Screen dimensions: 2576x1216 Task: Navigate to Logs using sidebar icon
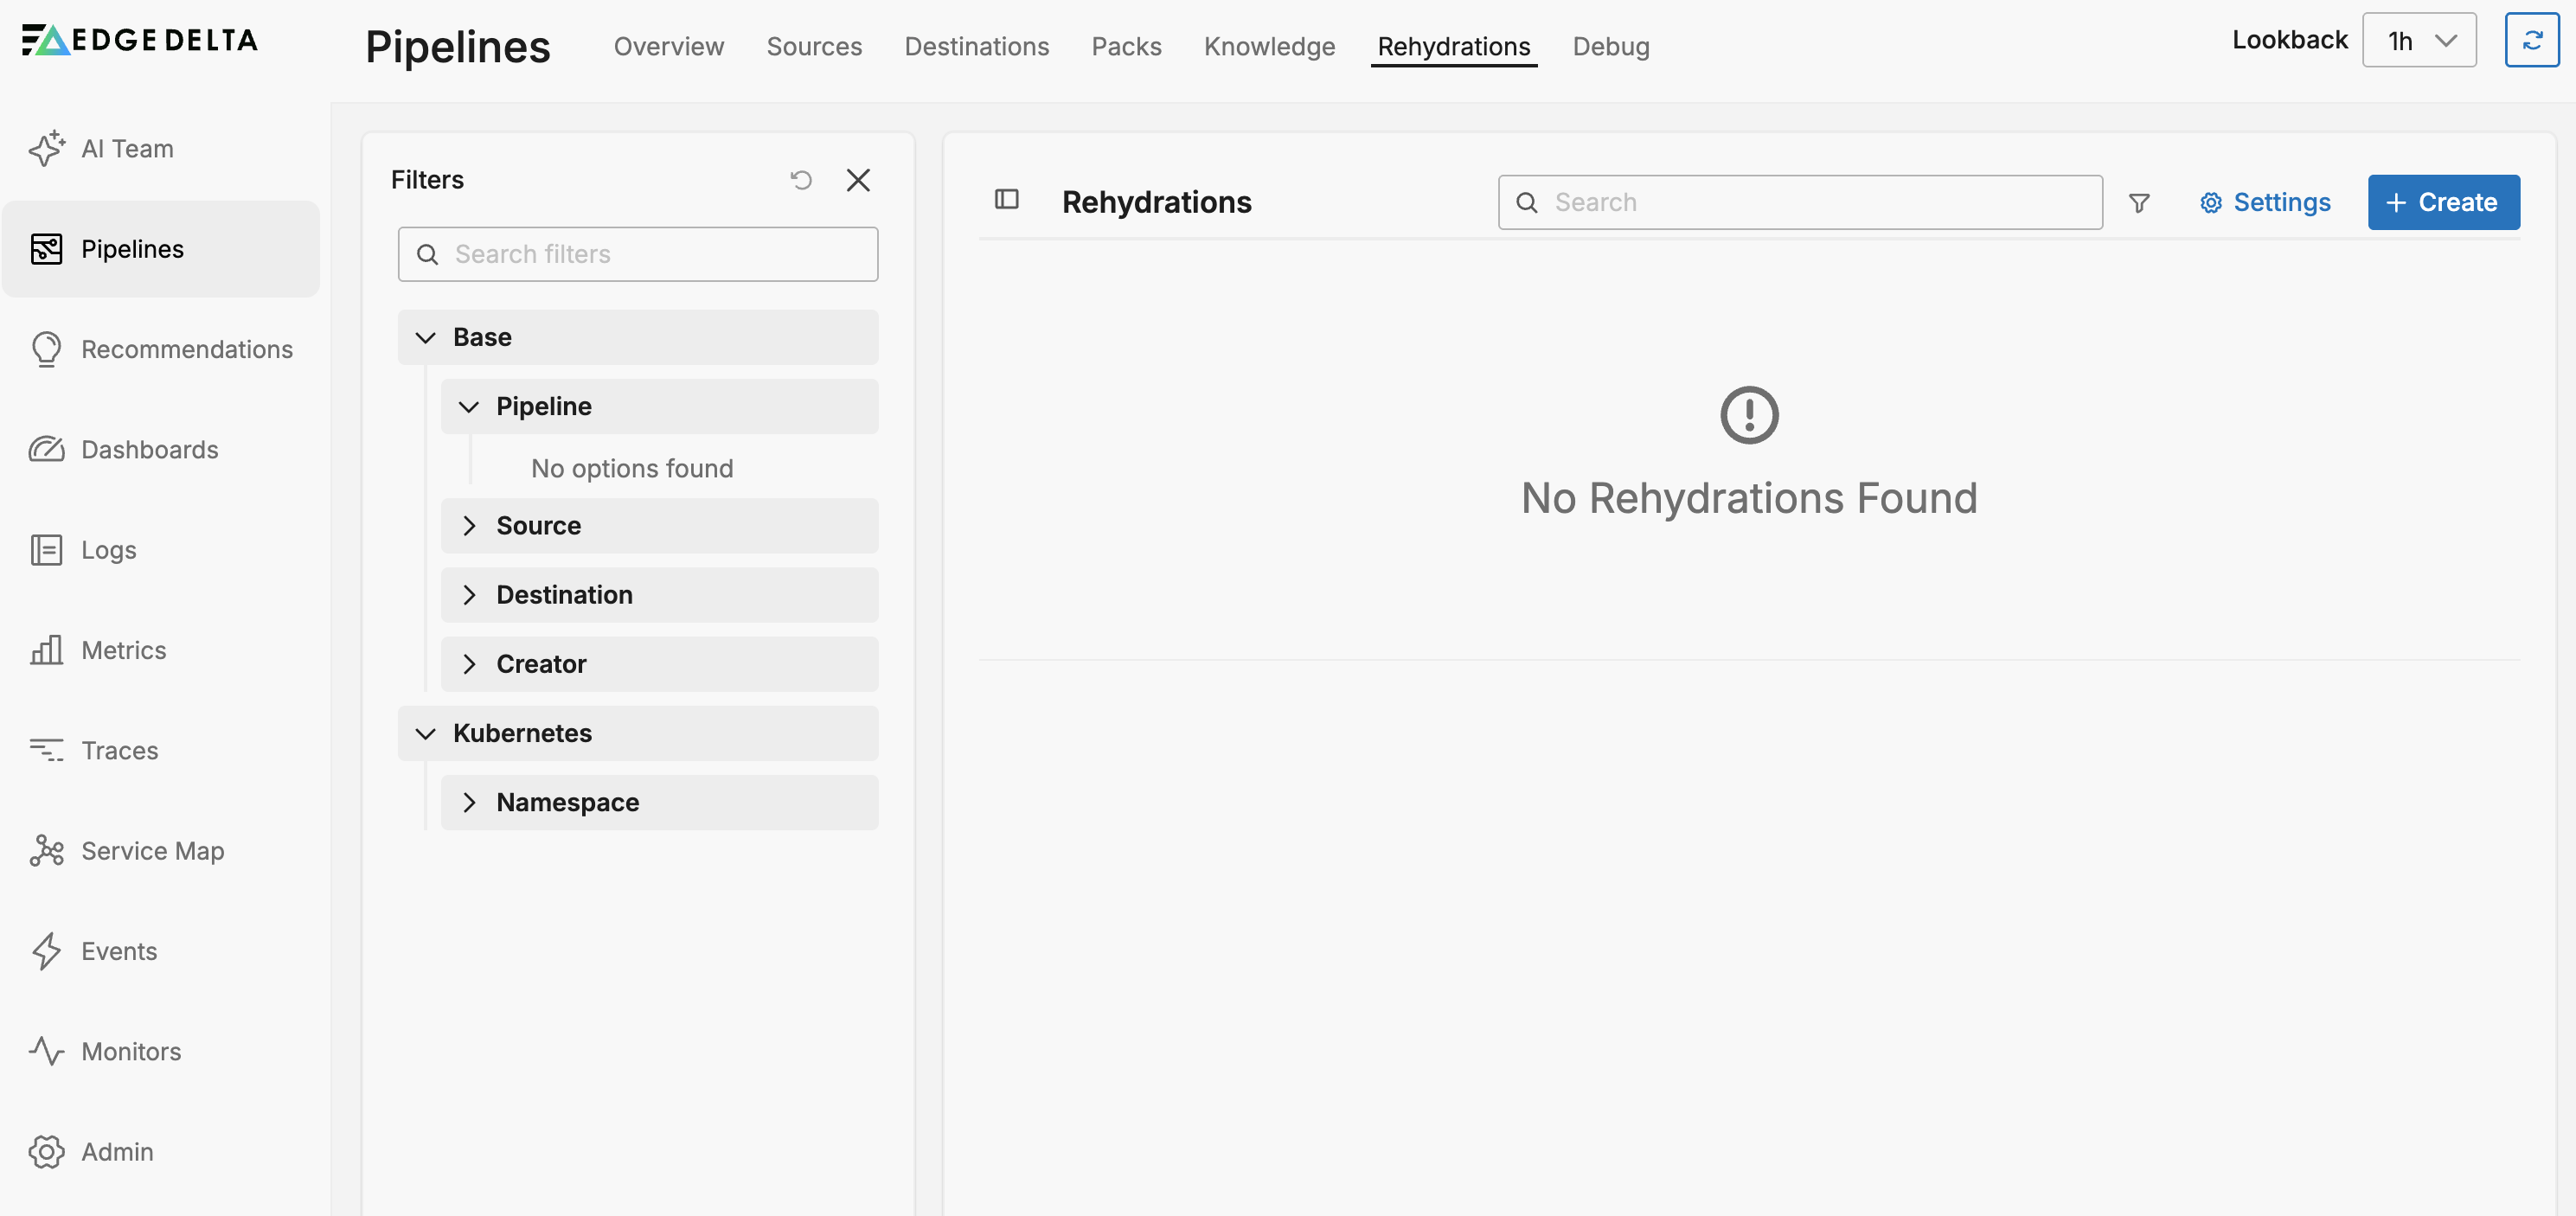(47, 549)
